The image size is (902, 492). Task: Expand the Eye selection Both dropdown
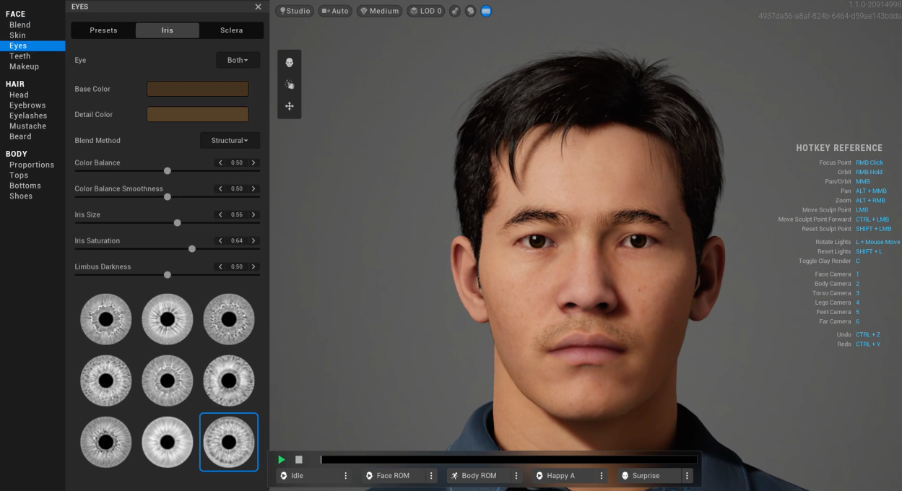(x=238, y=60)
